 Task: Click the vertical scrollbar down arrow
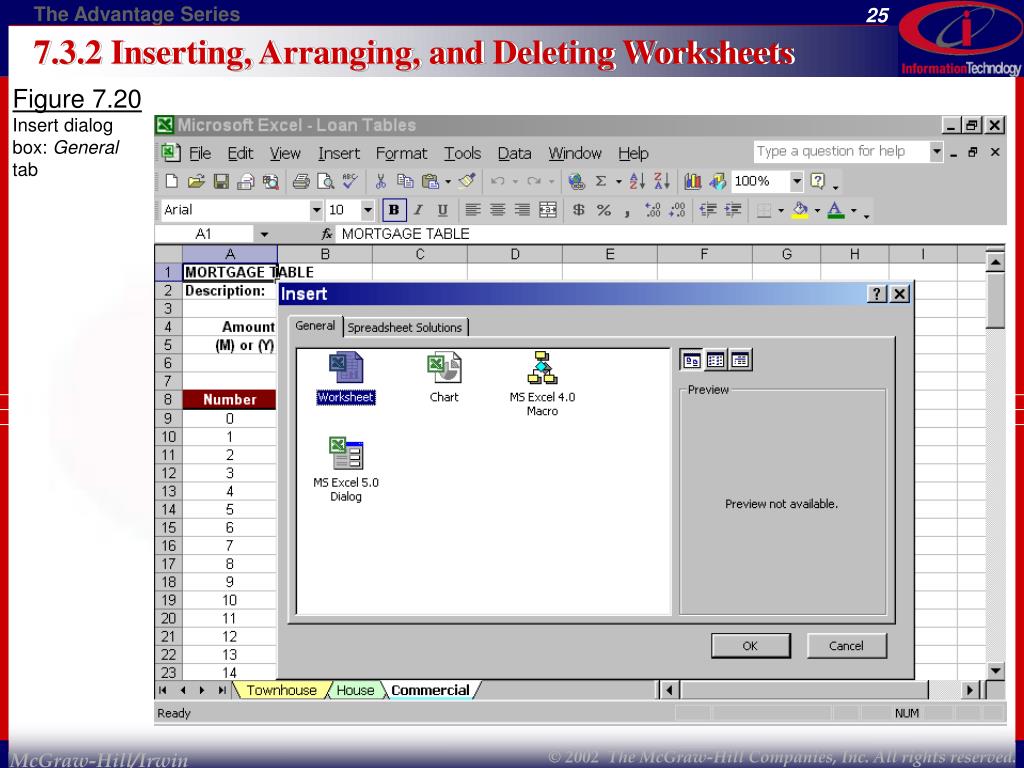(995, 671)
